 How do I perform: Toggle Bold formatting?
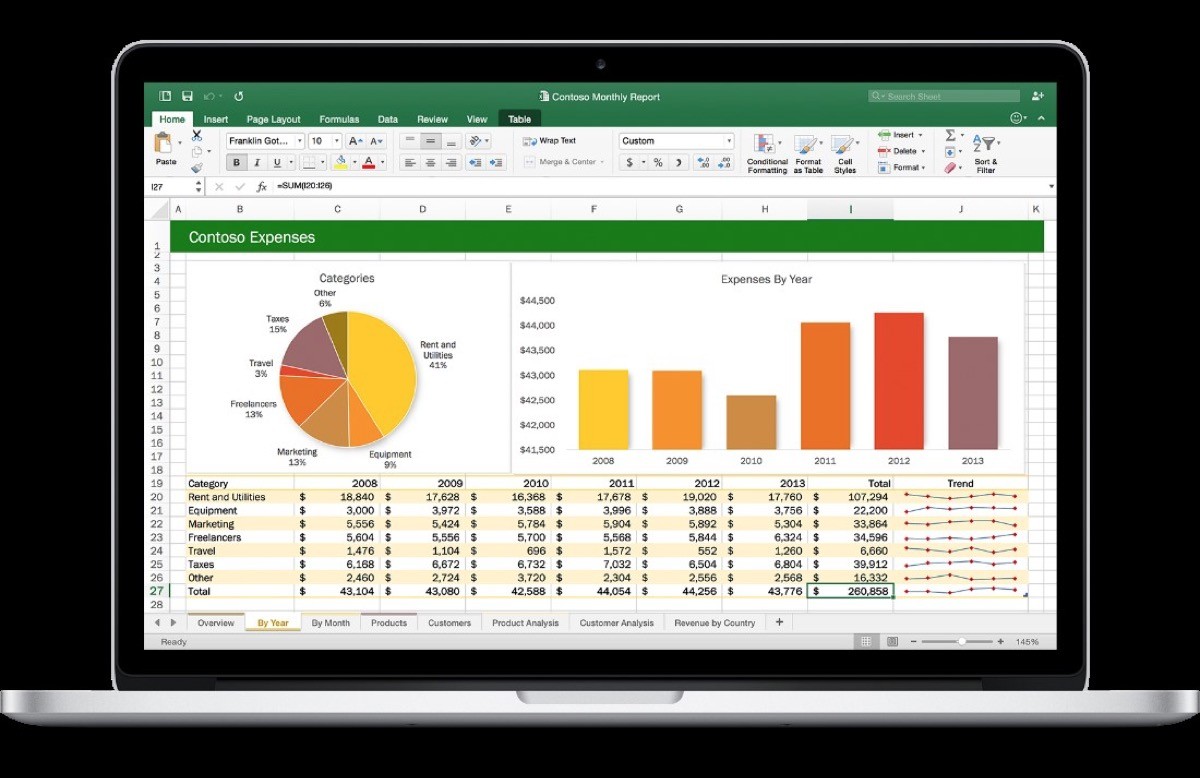237,162
